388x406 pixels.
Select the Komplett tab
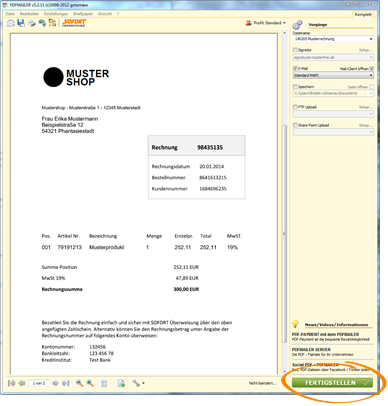[x=363, y=14]
